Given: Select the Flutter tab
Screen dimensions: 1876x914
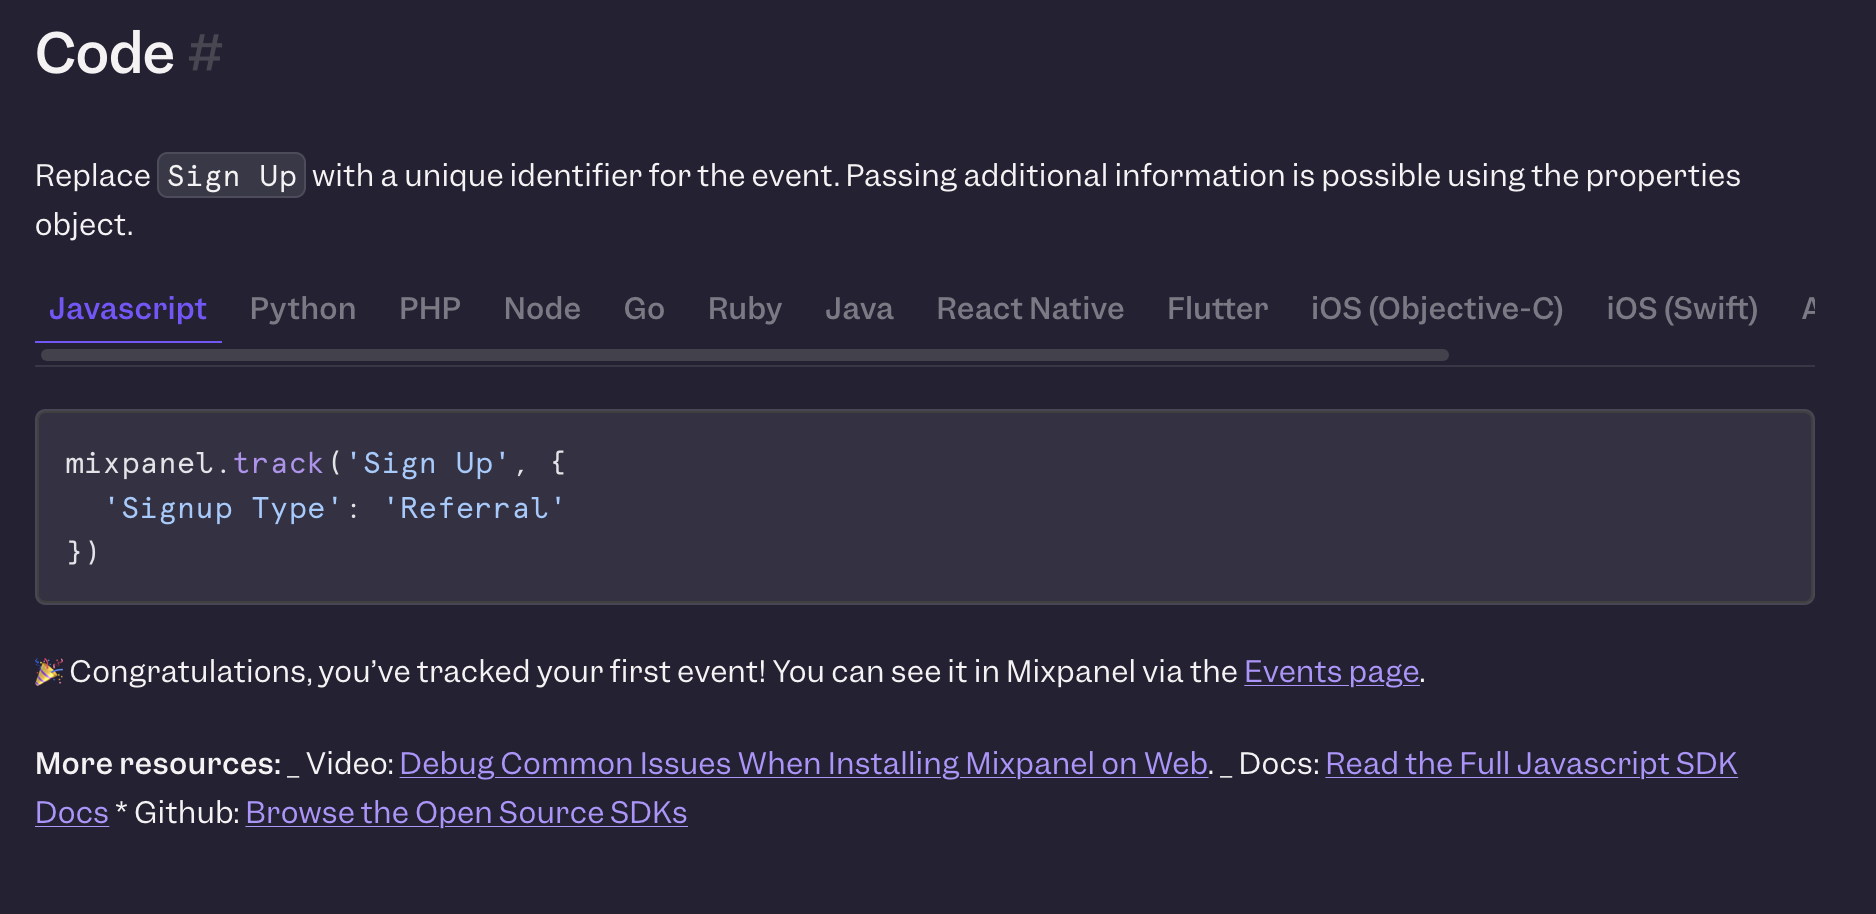Looking at the screenshot, I should (x=1217, y=309).
